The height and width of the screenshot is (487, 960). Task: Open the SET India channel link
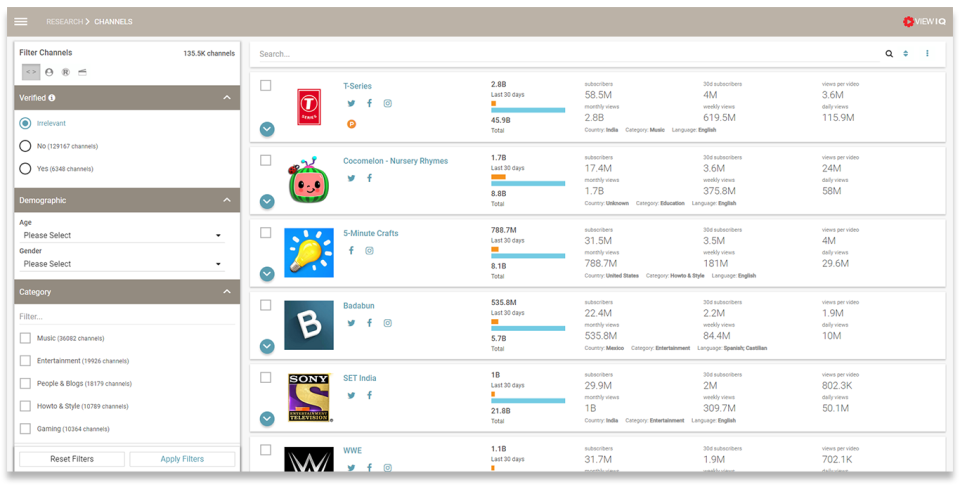(359, 378)
